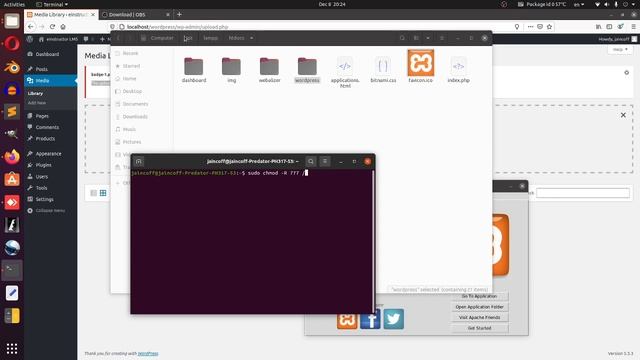Viewport: 640px width, 360px height.
Task: Expand the WordPress Help dropdown
Action: [x=620, y=49]
